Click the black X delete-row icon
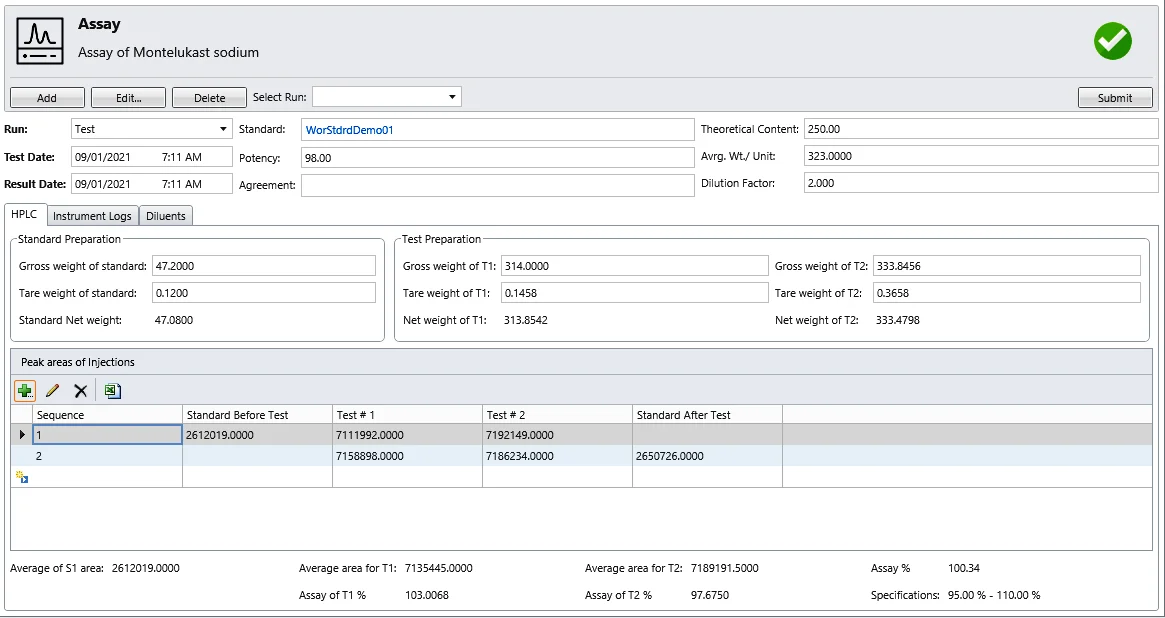The height and width of the screenshot is (618, 1165). 81,391
